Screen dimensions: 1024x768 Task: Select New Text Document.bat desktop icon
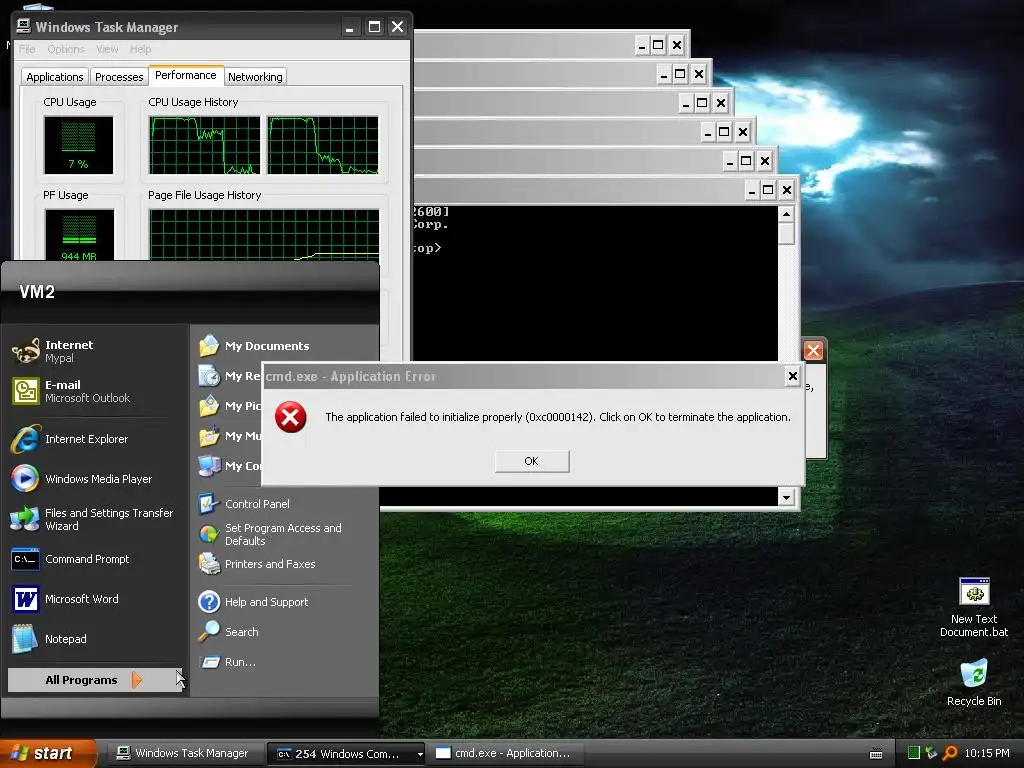pyautogui.click(x=974, y=607)
